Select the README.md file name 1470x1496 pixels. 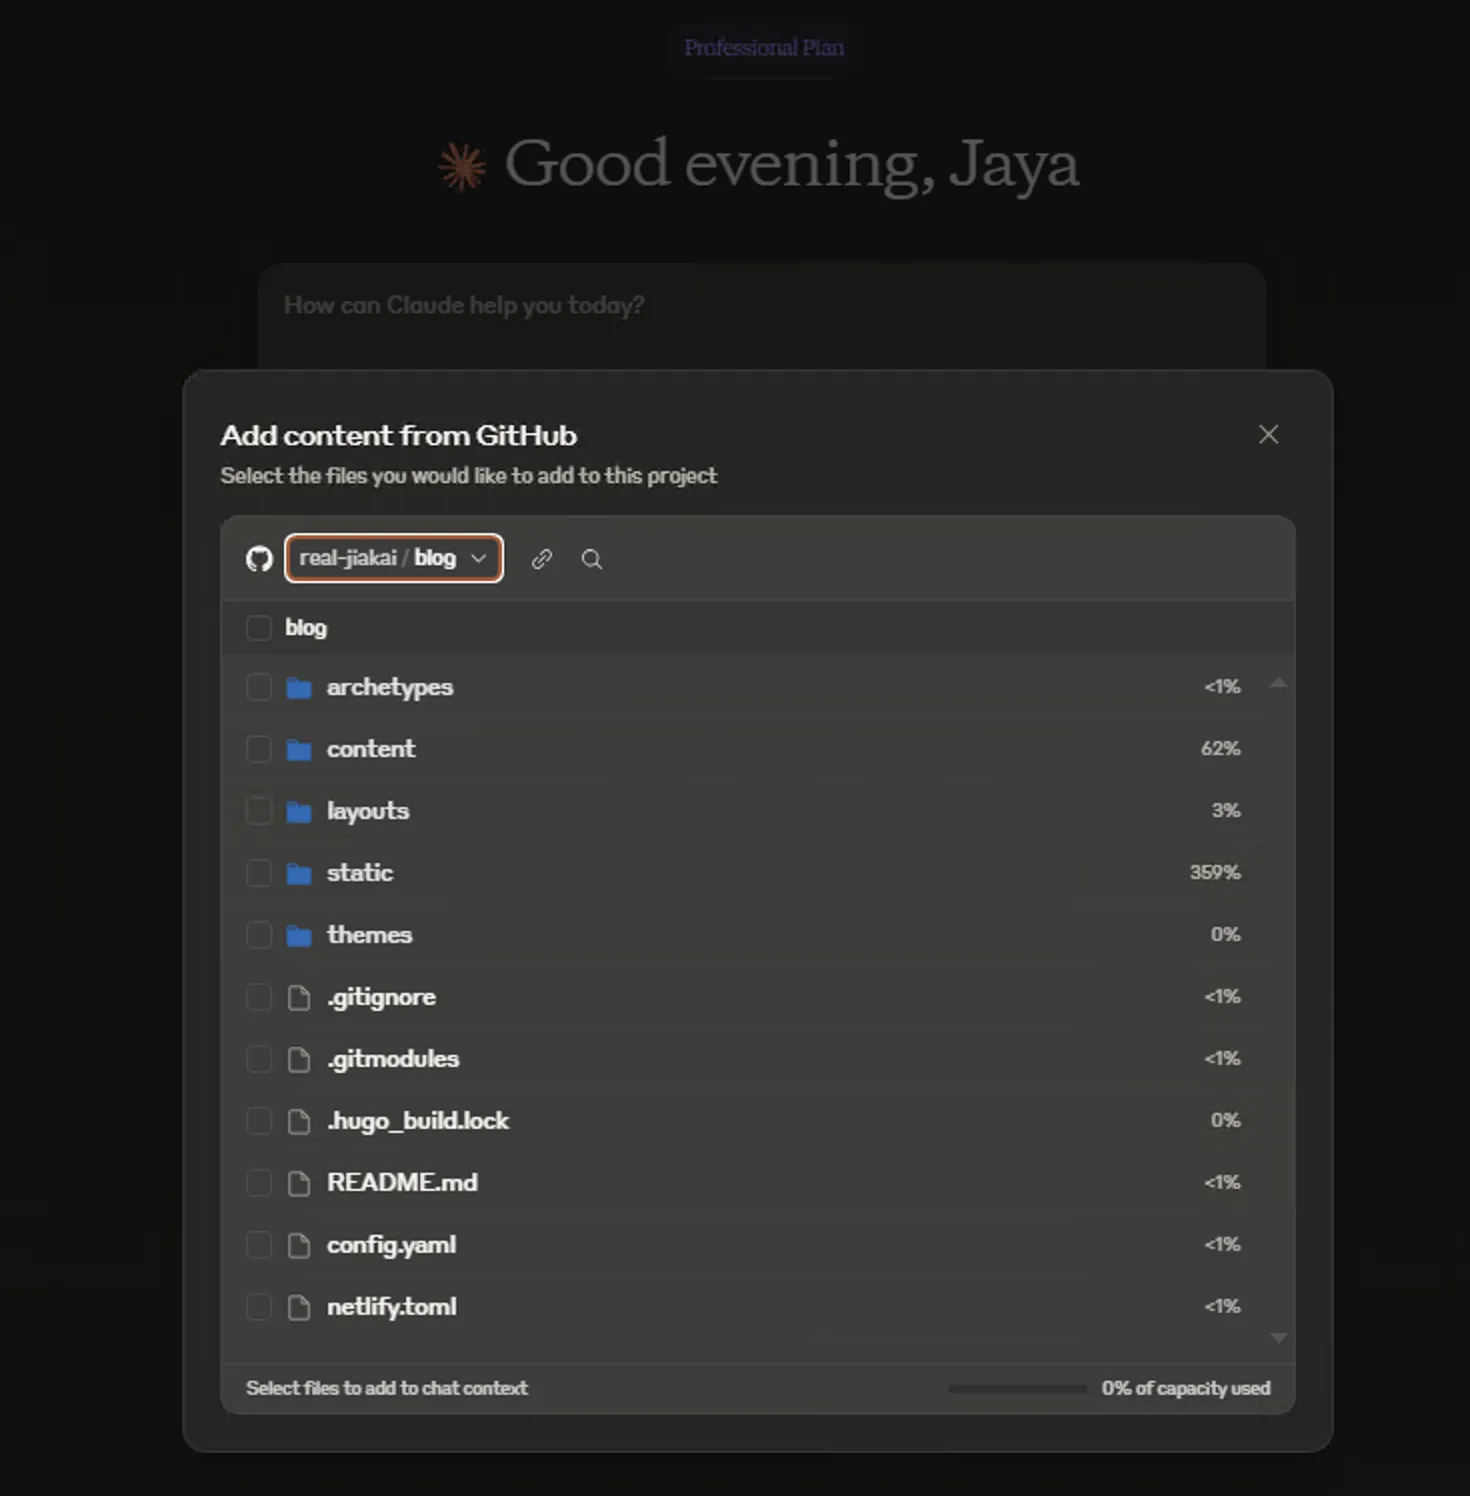click(402, 1183)
